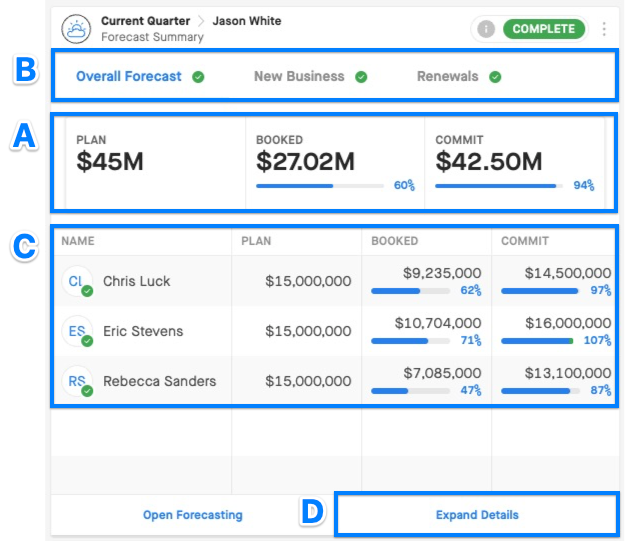Click Eric Stevens' $15,000,000 plan value
Image resolution: width=625 pixels, height=541 pixels.
pyautogui.click(x=308, y=331)
